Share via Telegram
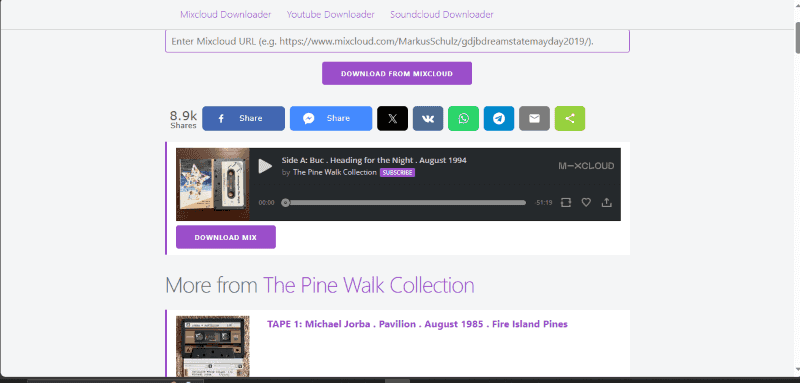This screenshot has width=800, height=383. (x=499, y=118)
